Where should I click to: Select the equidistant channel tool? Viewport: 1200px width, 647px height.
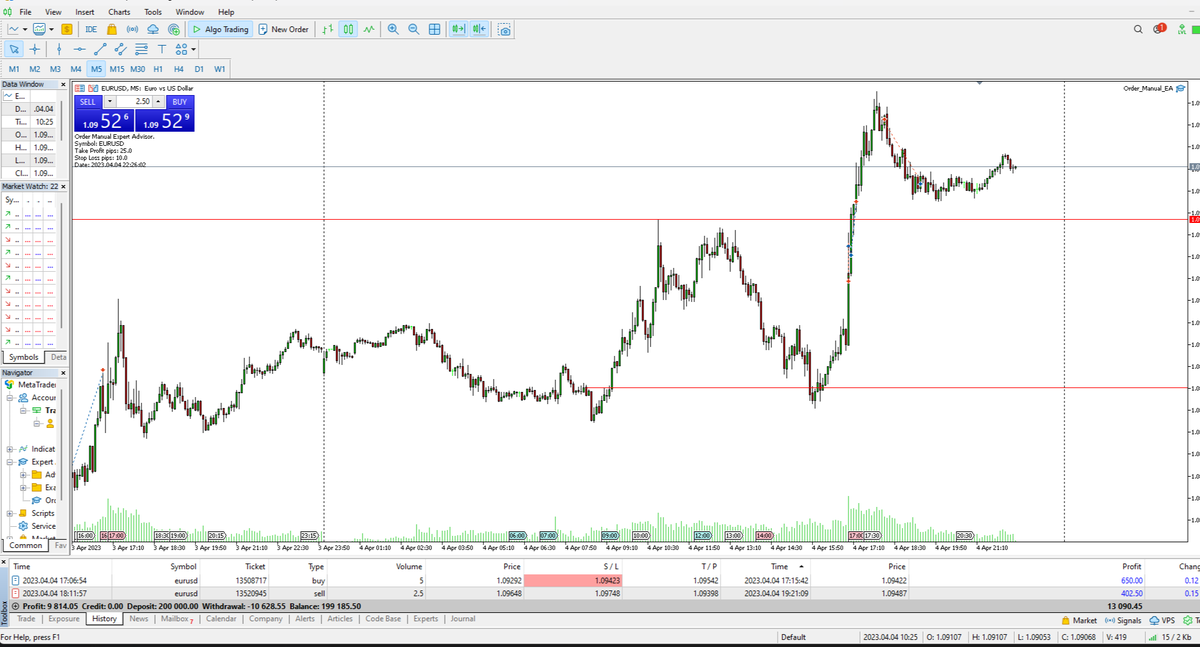pyautogui.click(x=121, y=48)
